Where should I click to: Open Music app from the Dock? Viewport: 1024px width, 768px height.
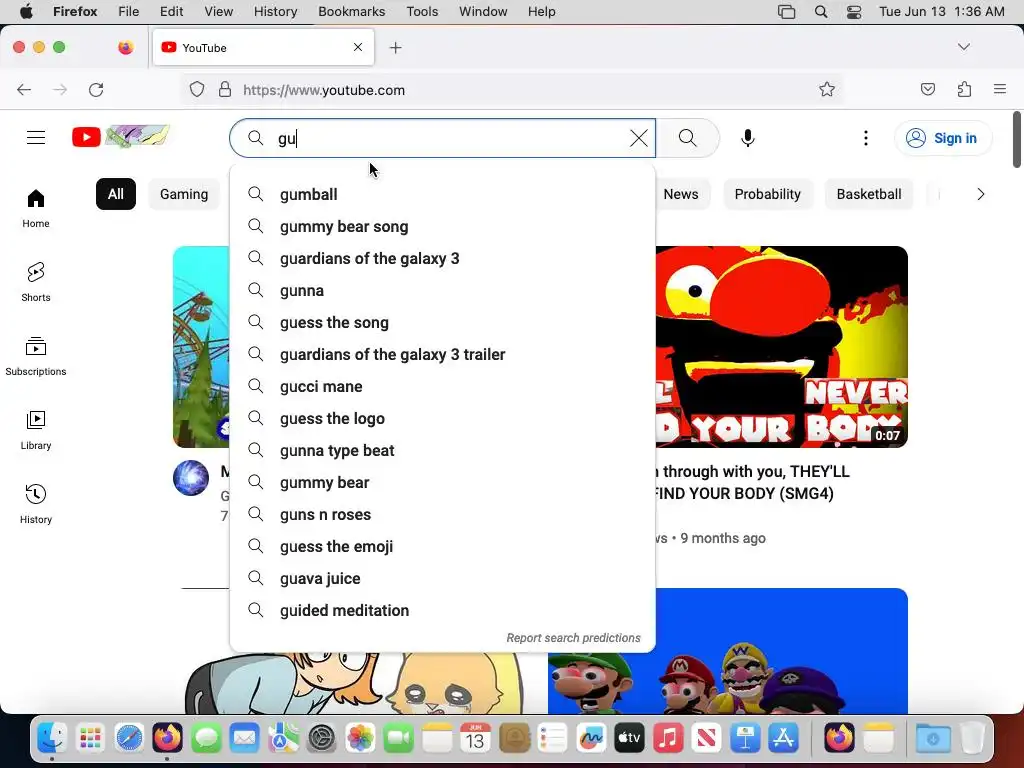tap(667, 739)
